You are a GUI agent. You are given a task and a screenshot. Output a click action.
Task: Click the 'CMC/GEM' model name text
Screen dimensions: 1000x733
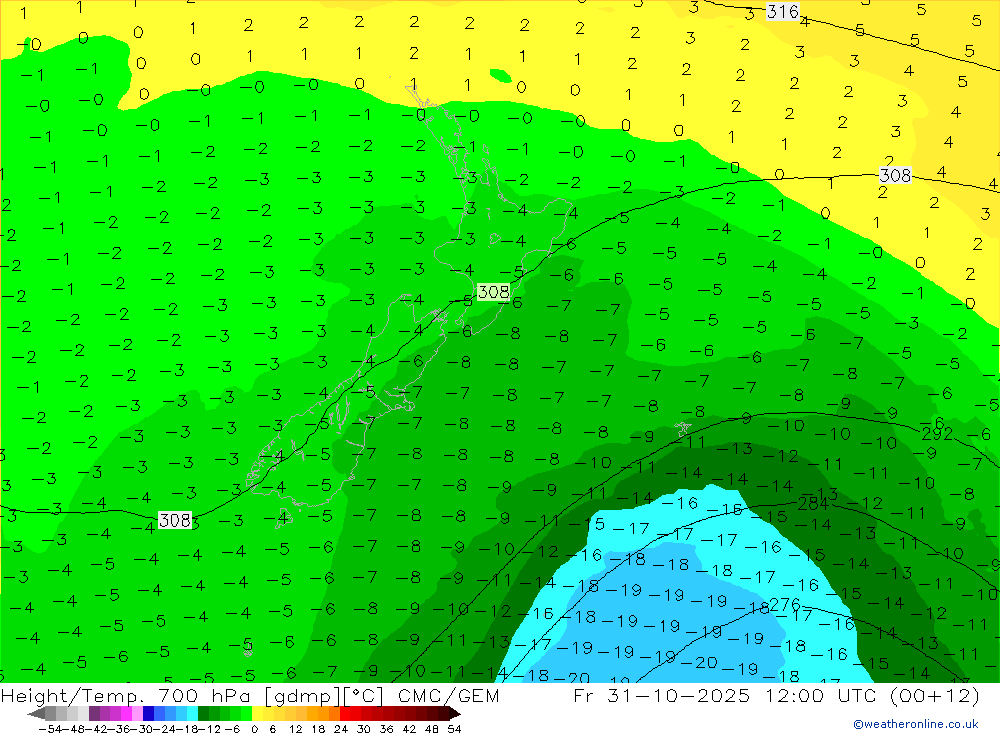click(448, 696)
